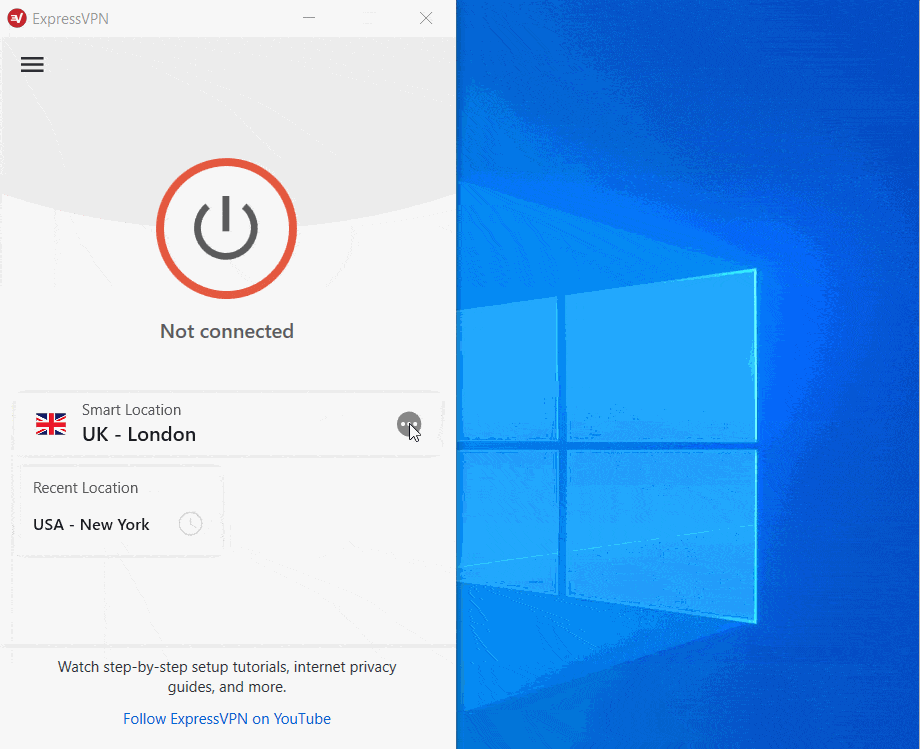Click the ExpressVPN logo in title bar
Screen dimensions: 920x749
[17, 18]
